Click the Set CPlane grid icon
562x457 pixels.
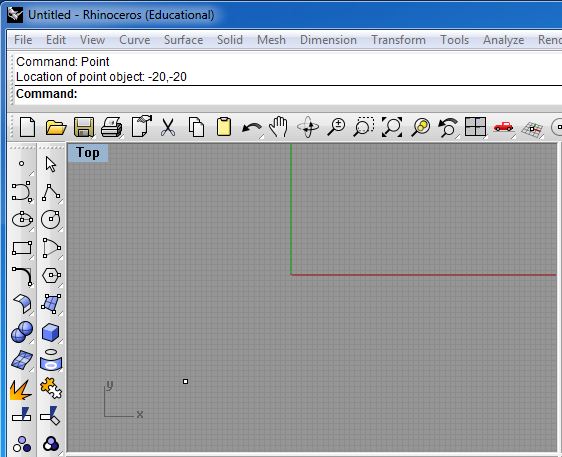pyautogui.click(x=532, y=129)
